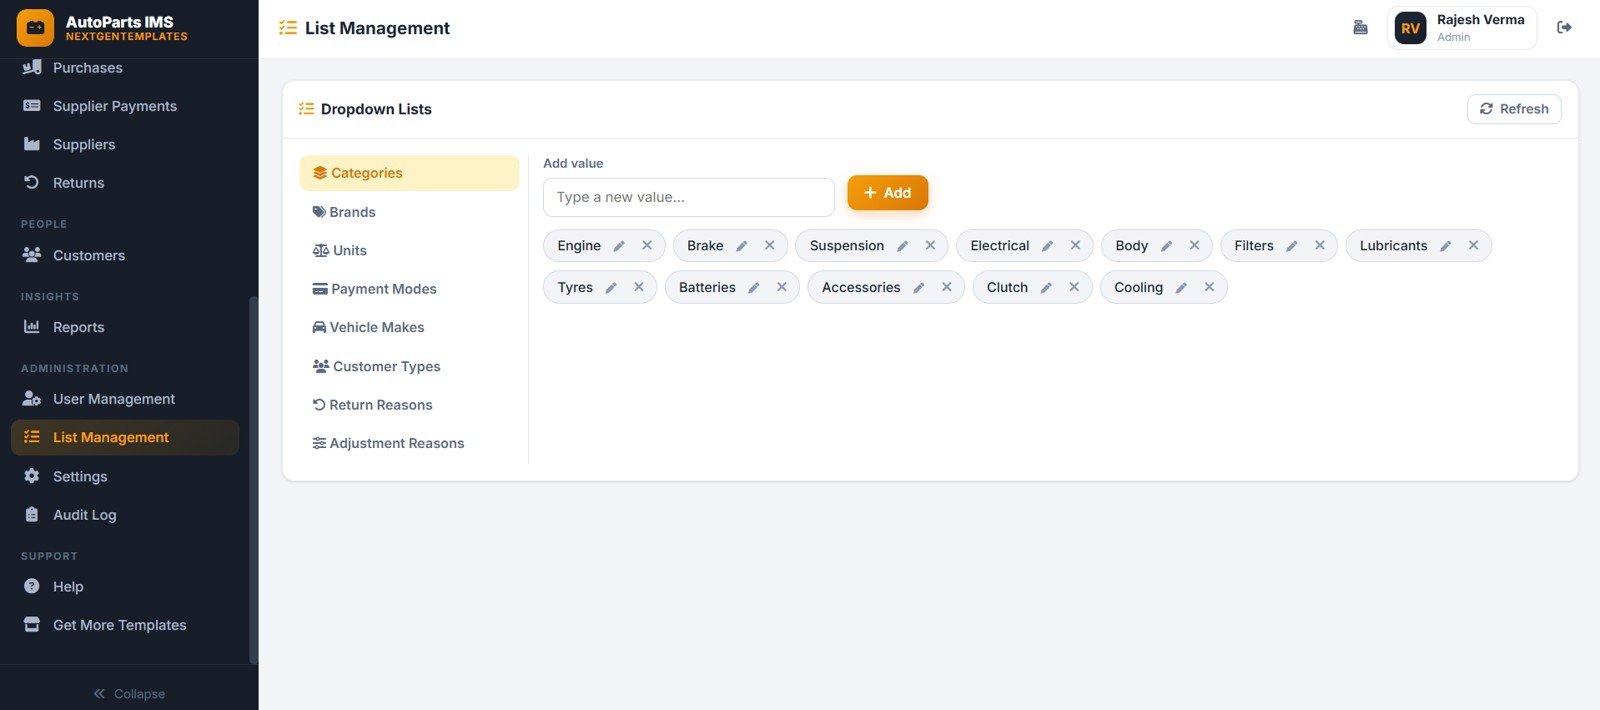
Task: Edit the Engine category chip
Action: [x=619, y=246]
